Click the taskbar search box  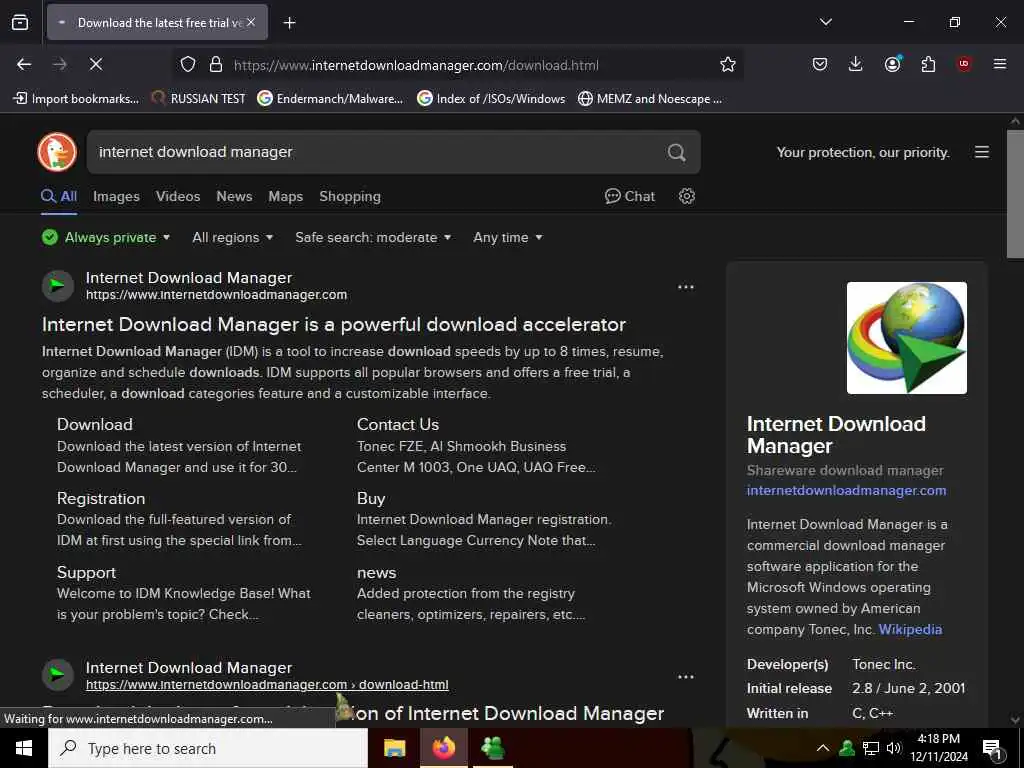pos(208,748)
